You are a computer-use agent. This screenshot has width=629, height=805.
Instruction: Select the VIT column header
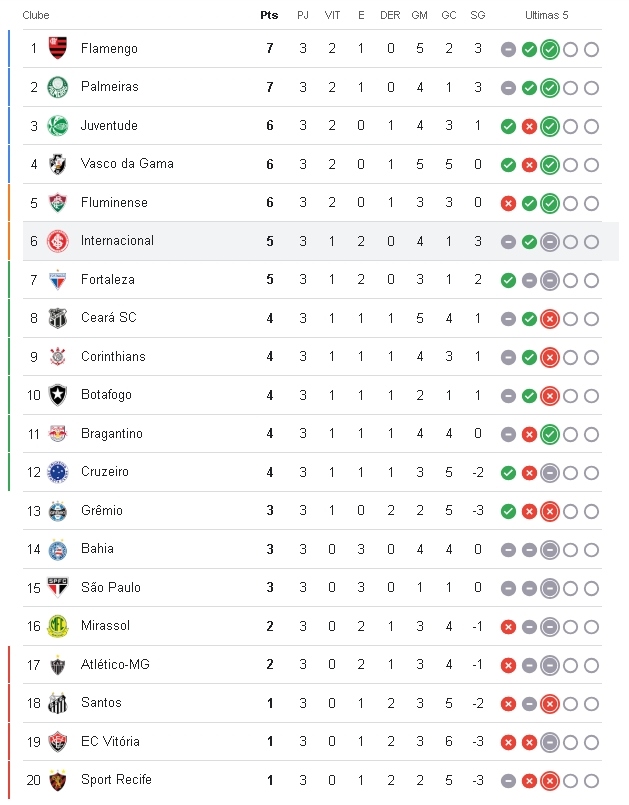[332, 15]
